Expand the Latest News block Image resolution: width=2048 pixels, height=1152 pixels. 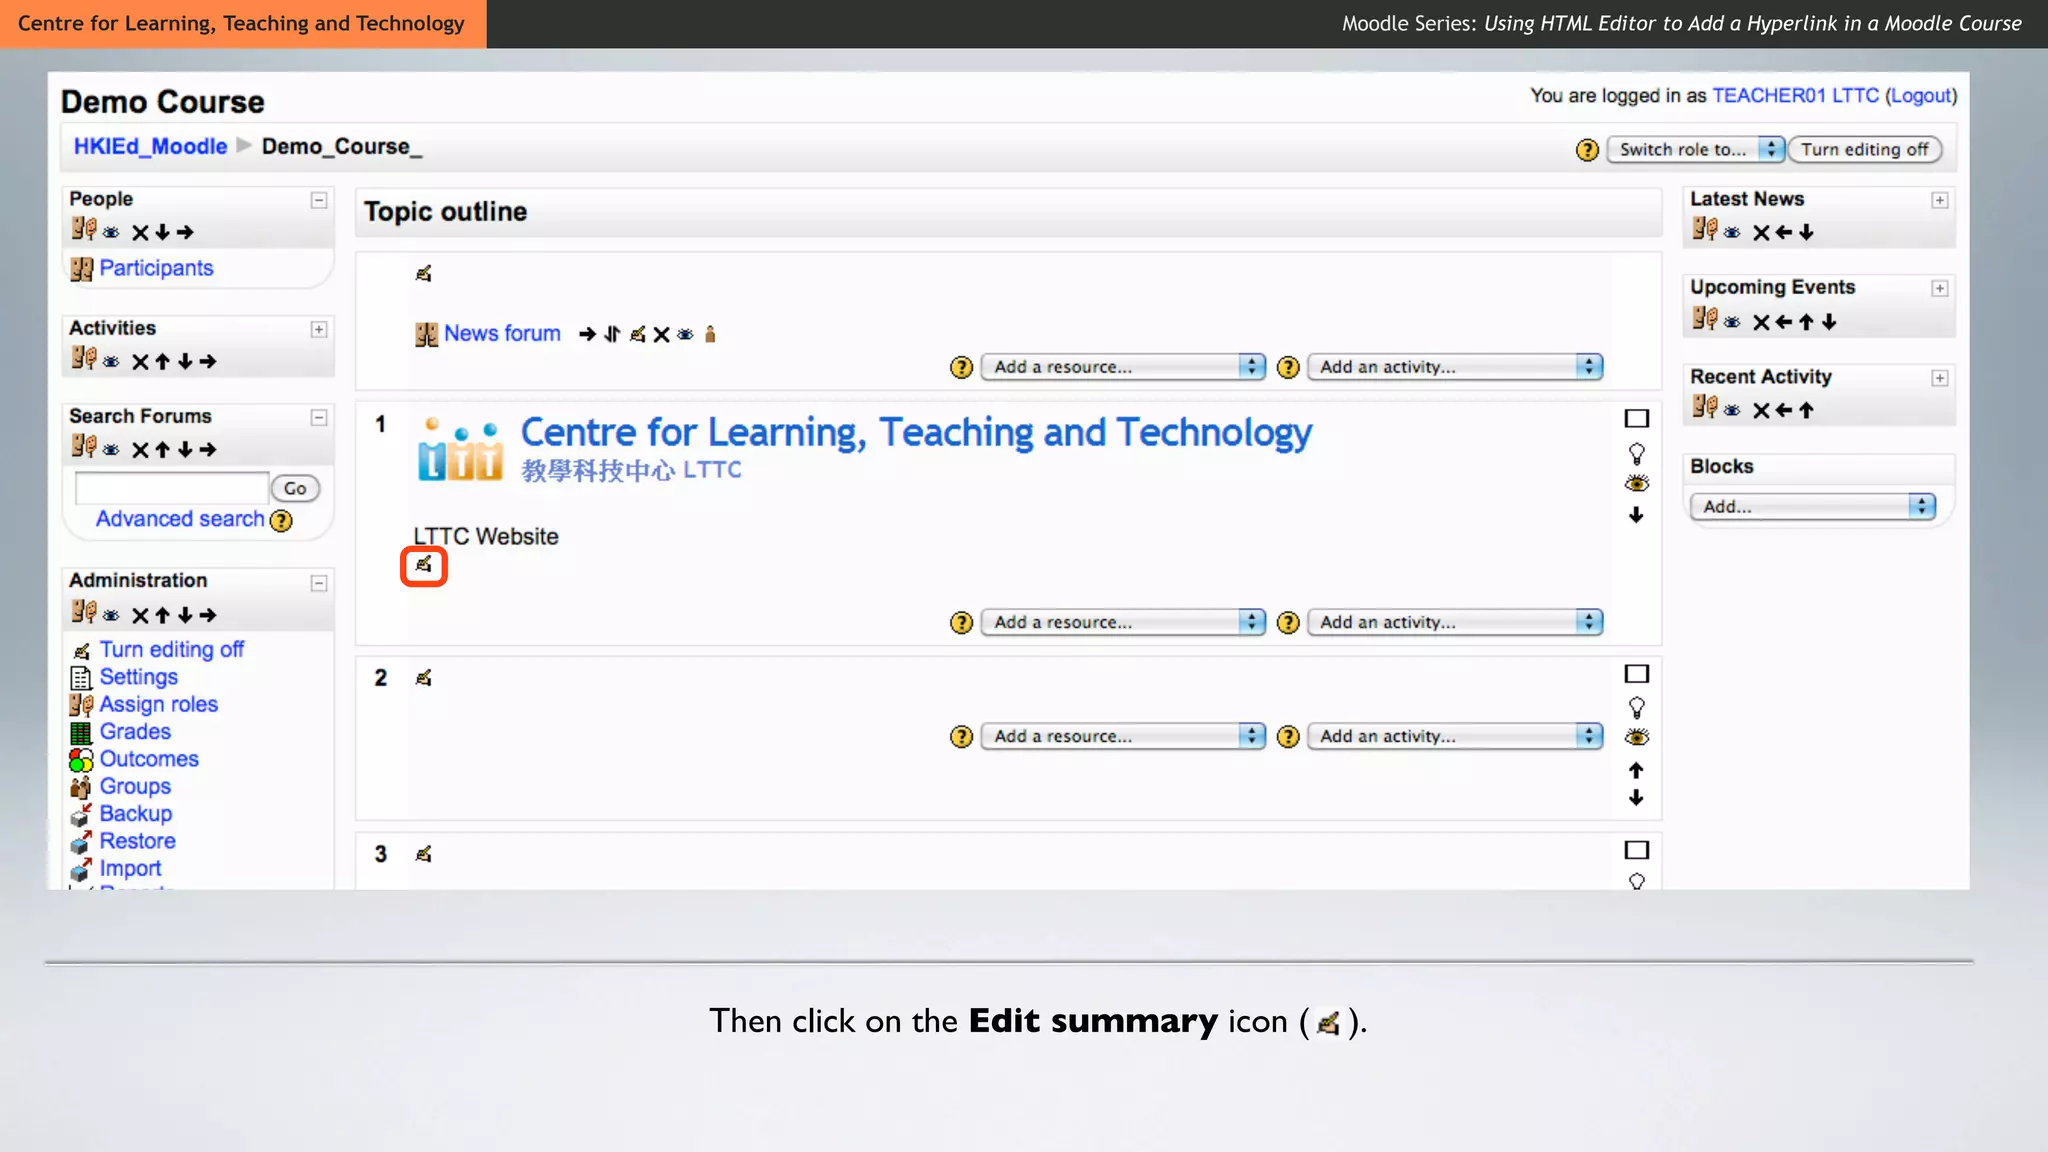pyautogui.click(x=1940, y=200)
